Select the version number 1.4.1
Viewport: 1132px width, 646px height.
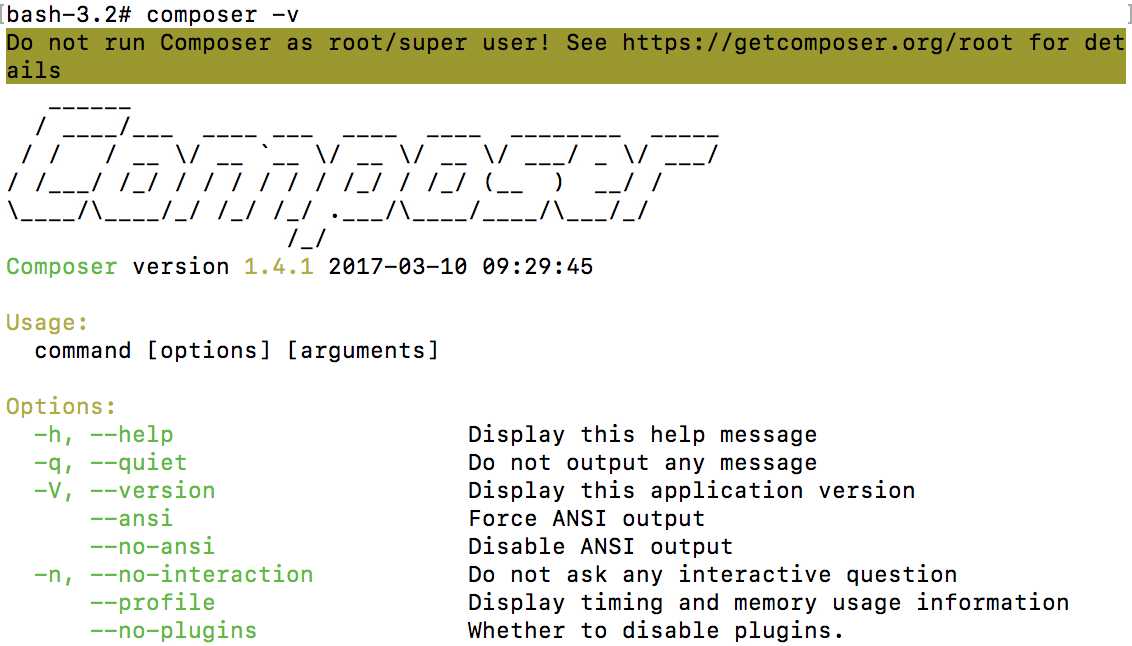(x=279, y=266)
